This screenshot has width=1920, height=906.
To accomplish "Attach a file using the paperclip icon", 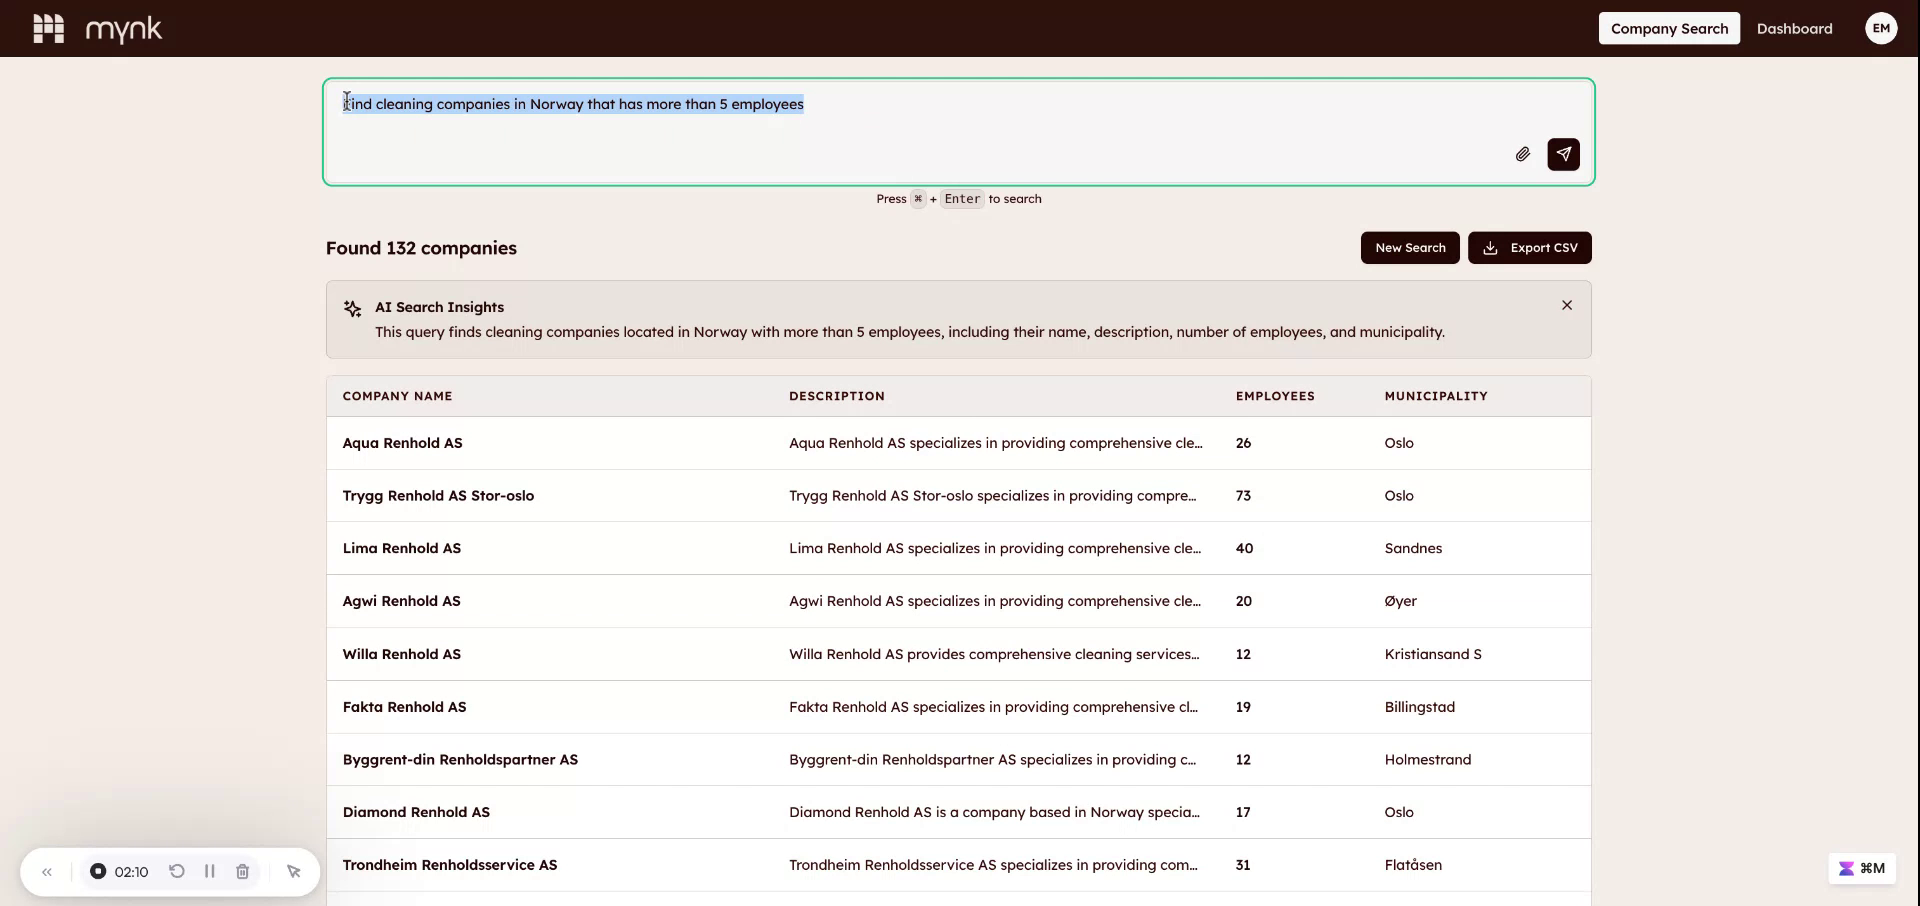I will tap(1522, 154).
